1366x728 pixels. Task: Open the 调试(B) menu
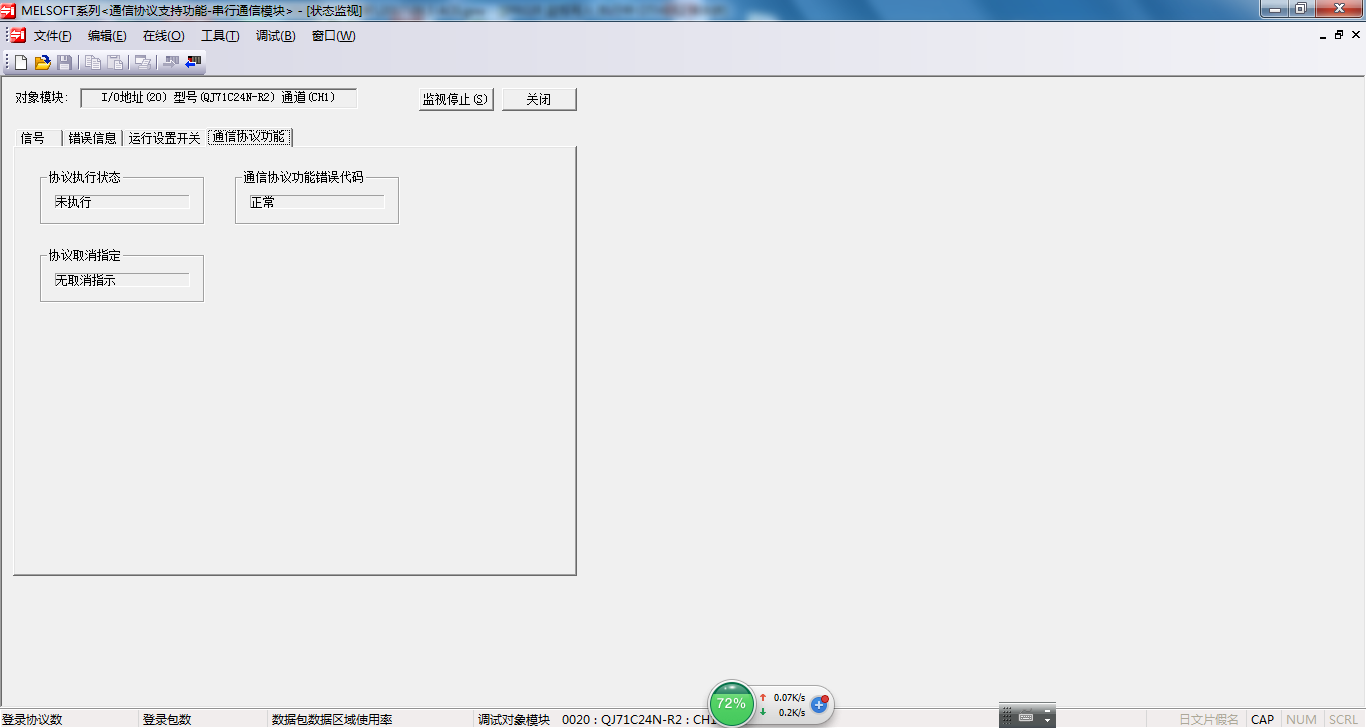pos(275,36)
